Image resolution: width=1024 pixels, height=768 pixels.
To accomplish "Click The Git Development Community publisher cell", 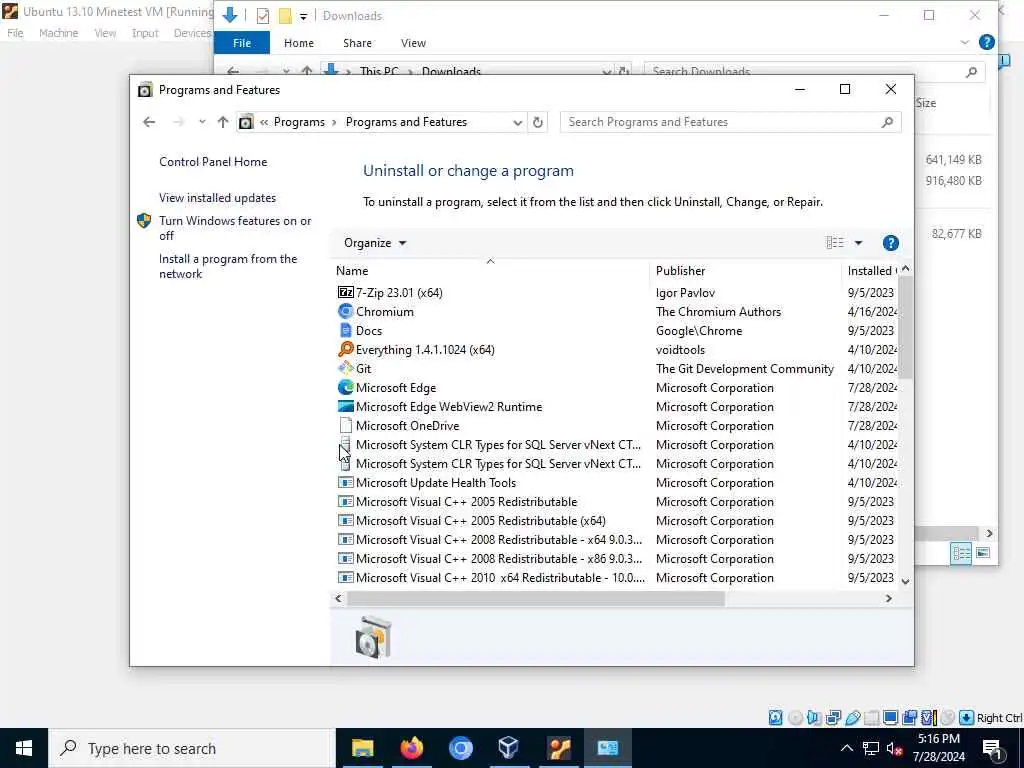I will pyautogui.click(x=744, y=368).
